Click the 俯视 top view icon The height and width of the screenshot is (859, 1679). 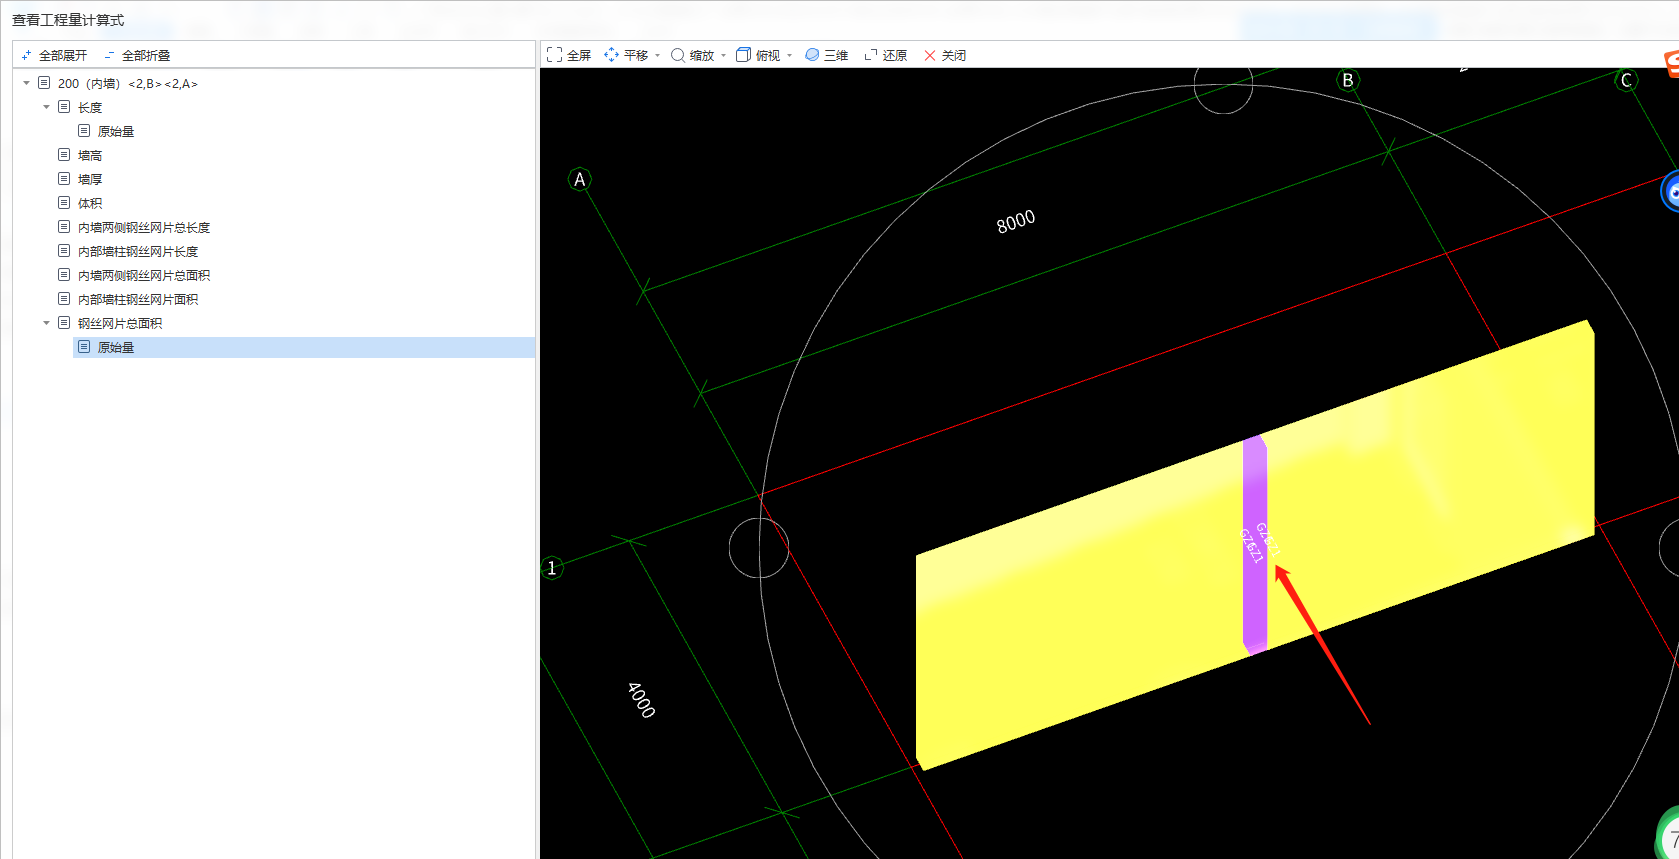pyautogui.click(x=743, y=55)
